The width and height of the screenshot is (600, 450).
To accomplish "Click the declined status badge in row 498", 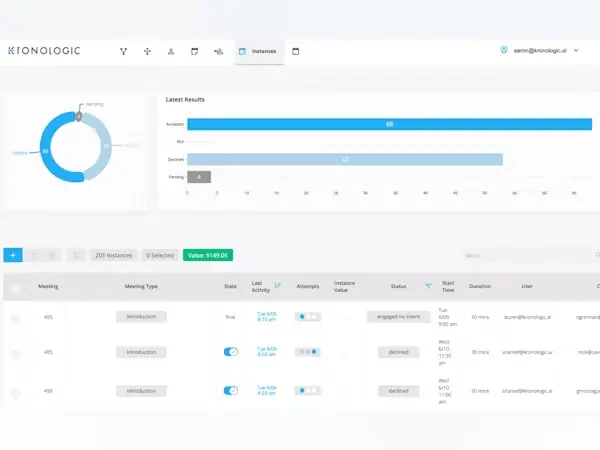I will coord(398,391).
